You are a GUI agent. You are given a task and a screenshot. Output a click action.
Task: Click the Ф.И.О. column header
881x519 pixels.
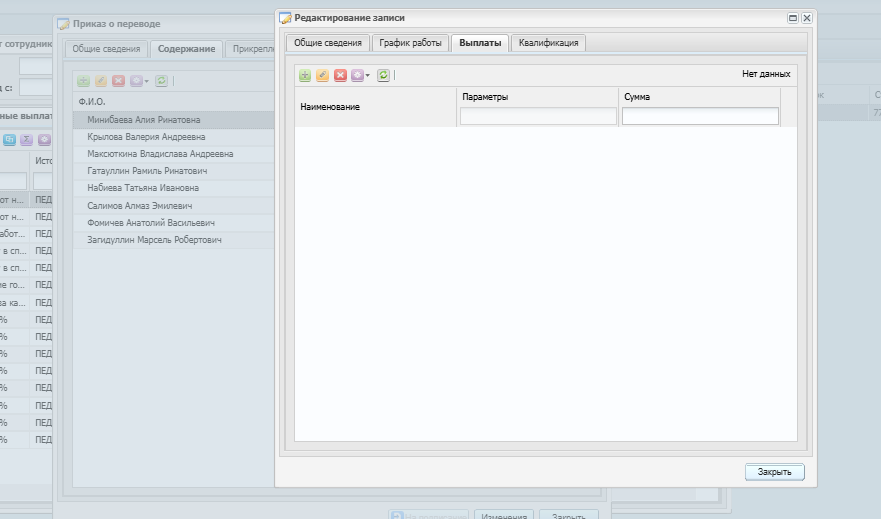click(174, 102)
